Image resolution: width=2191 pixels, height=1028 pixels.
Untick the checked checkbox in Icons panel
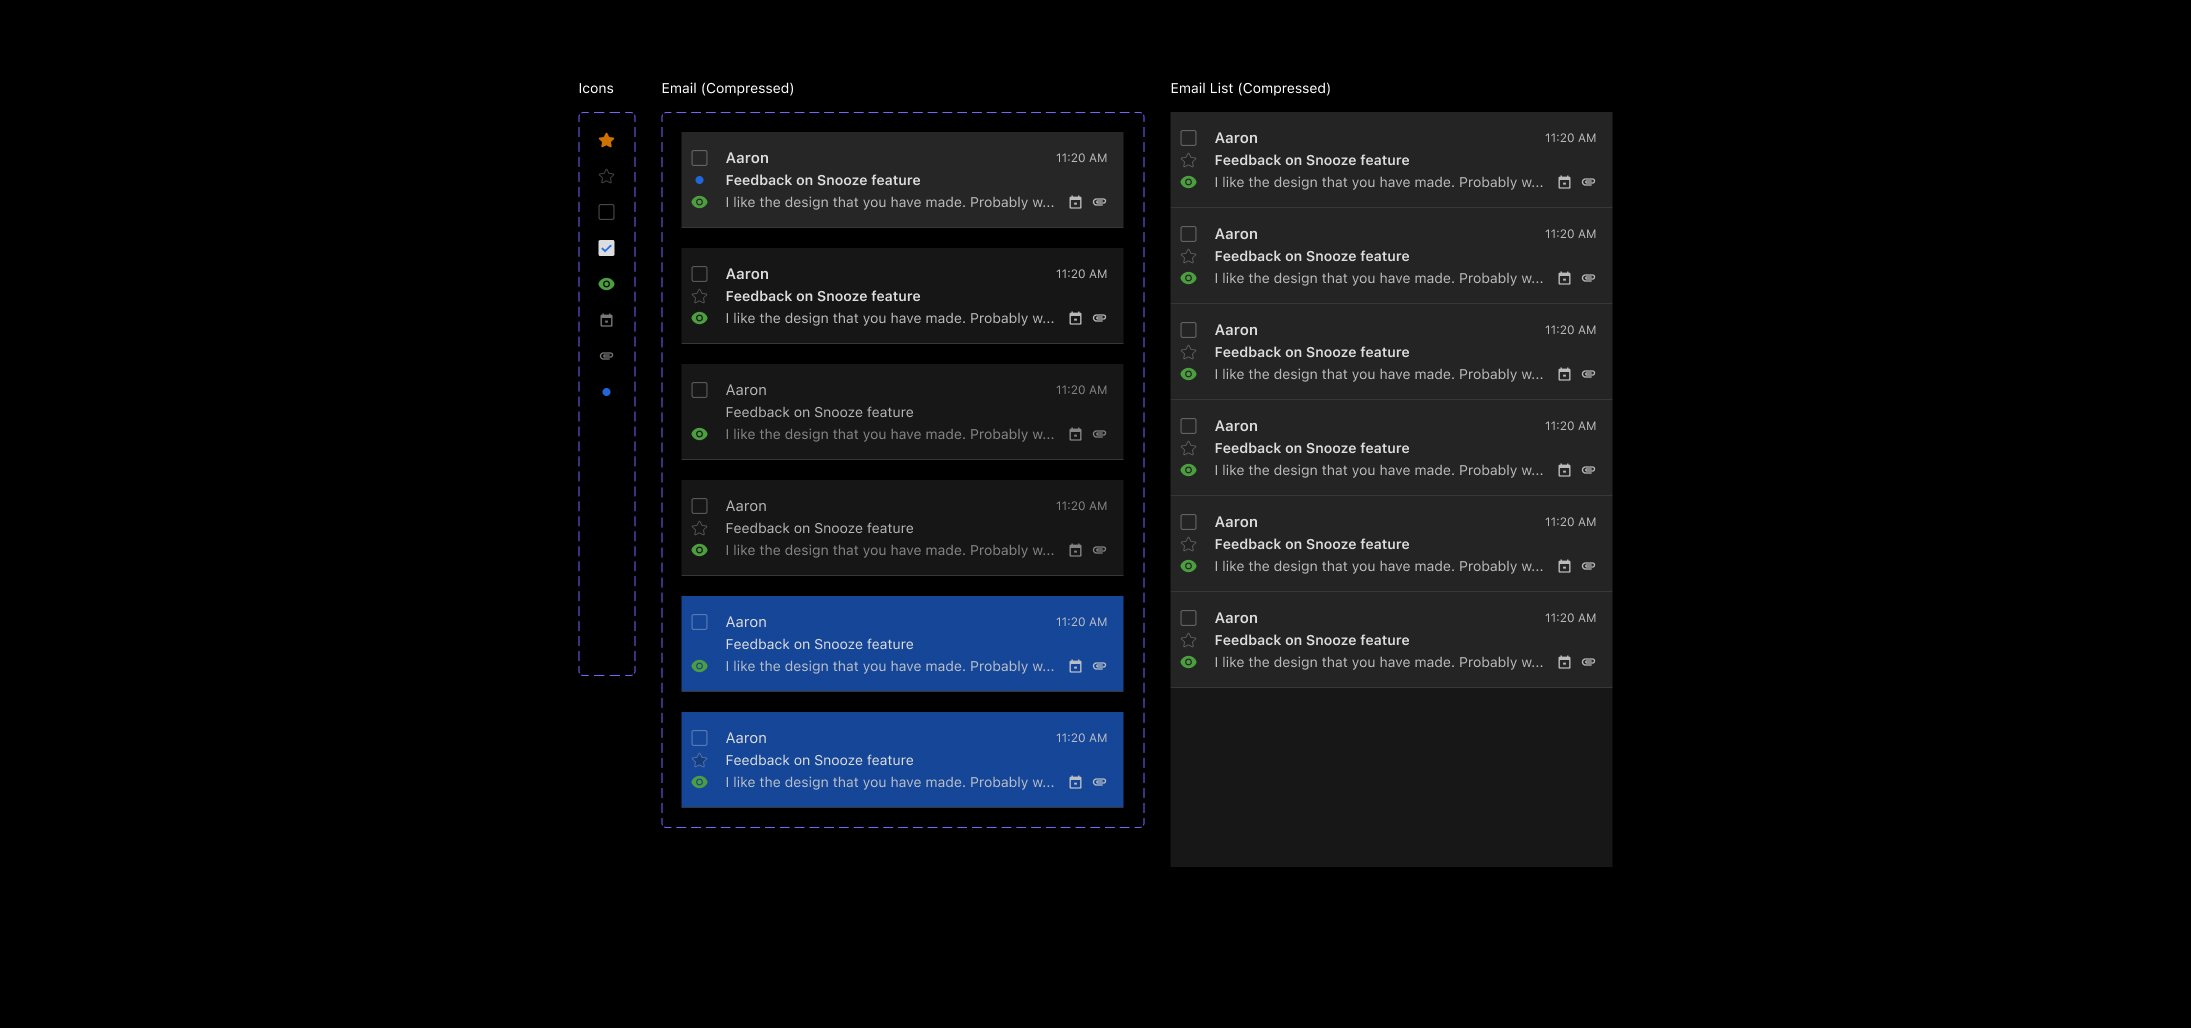[x=606, y=248]
